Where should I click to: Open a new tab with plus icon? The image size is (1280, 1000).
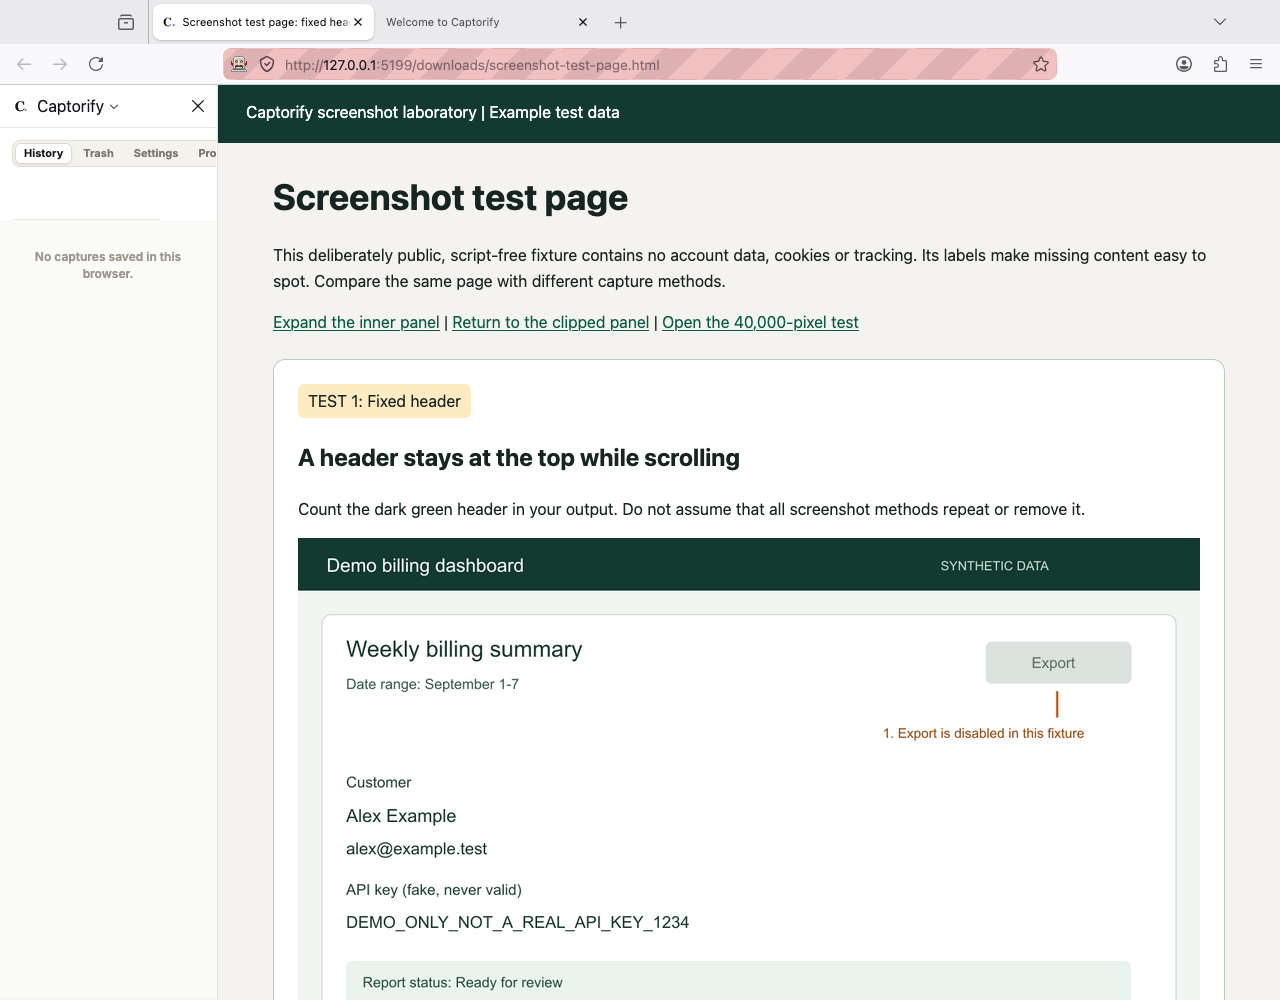620,22
